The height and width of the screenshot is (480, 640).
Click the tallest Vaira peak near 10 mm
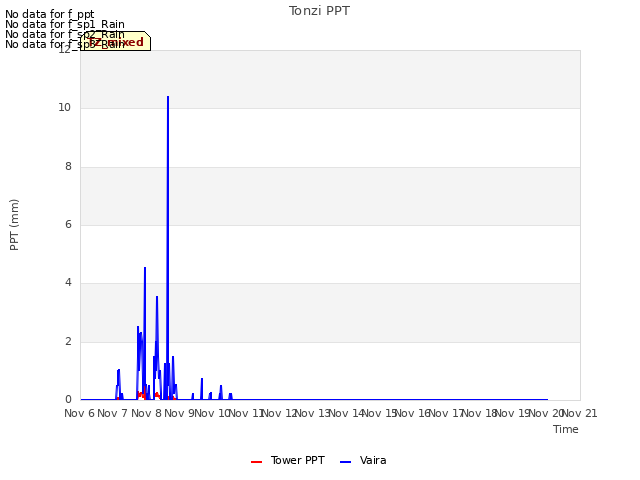click(168, 97)
